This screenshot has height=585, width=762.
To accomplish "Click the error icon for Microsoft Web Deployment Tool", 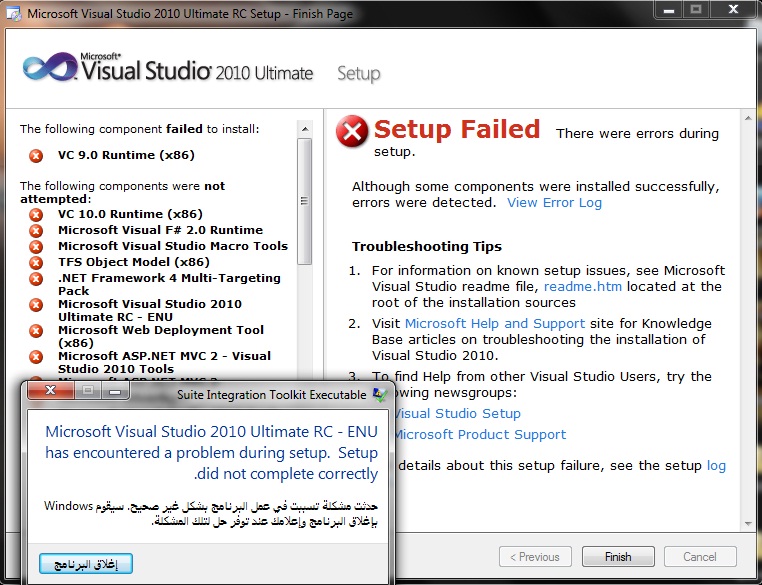I will tap(36, 330).
